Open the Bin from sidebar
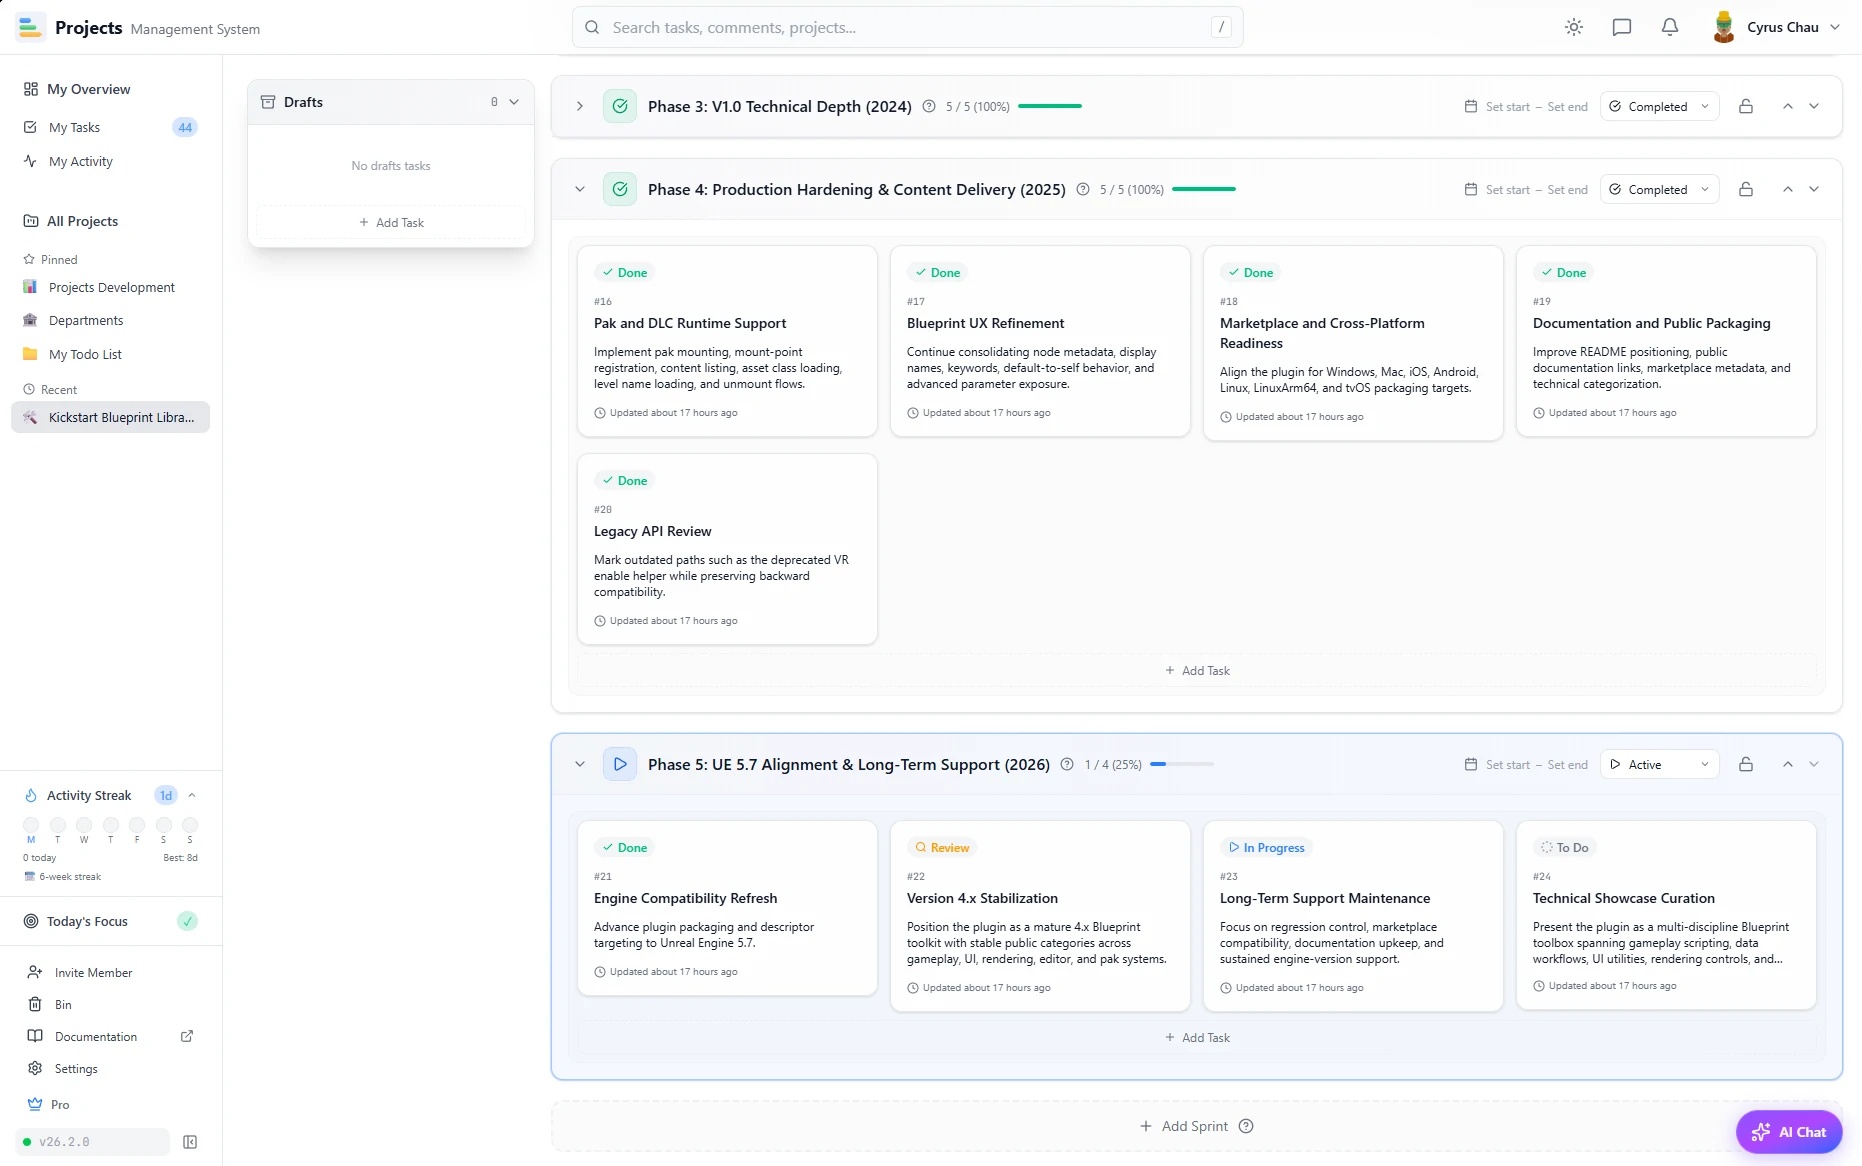This screenshot has height=1166, width=1862. pyautogui.click(x=63, y=1004)
